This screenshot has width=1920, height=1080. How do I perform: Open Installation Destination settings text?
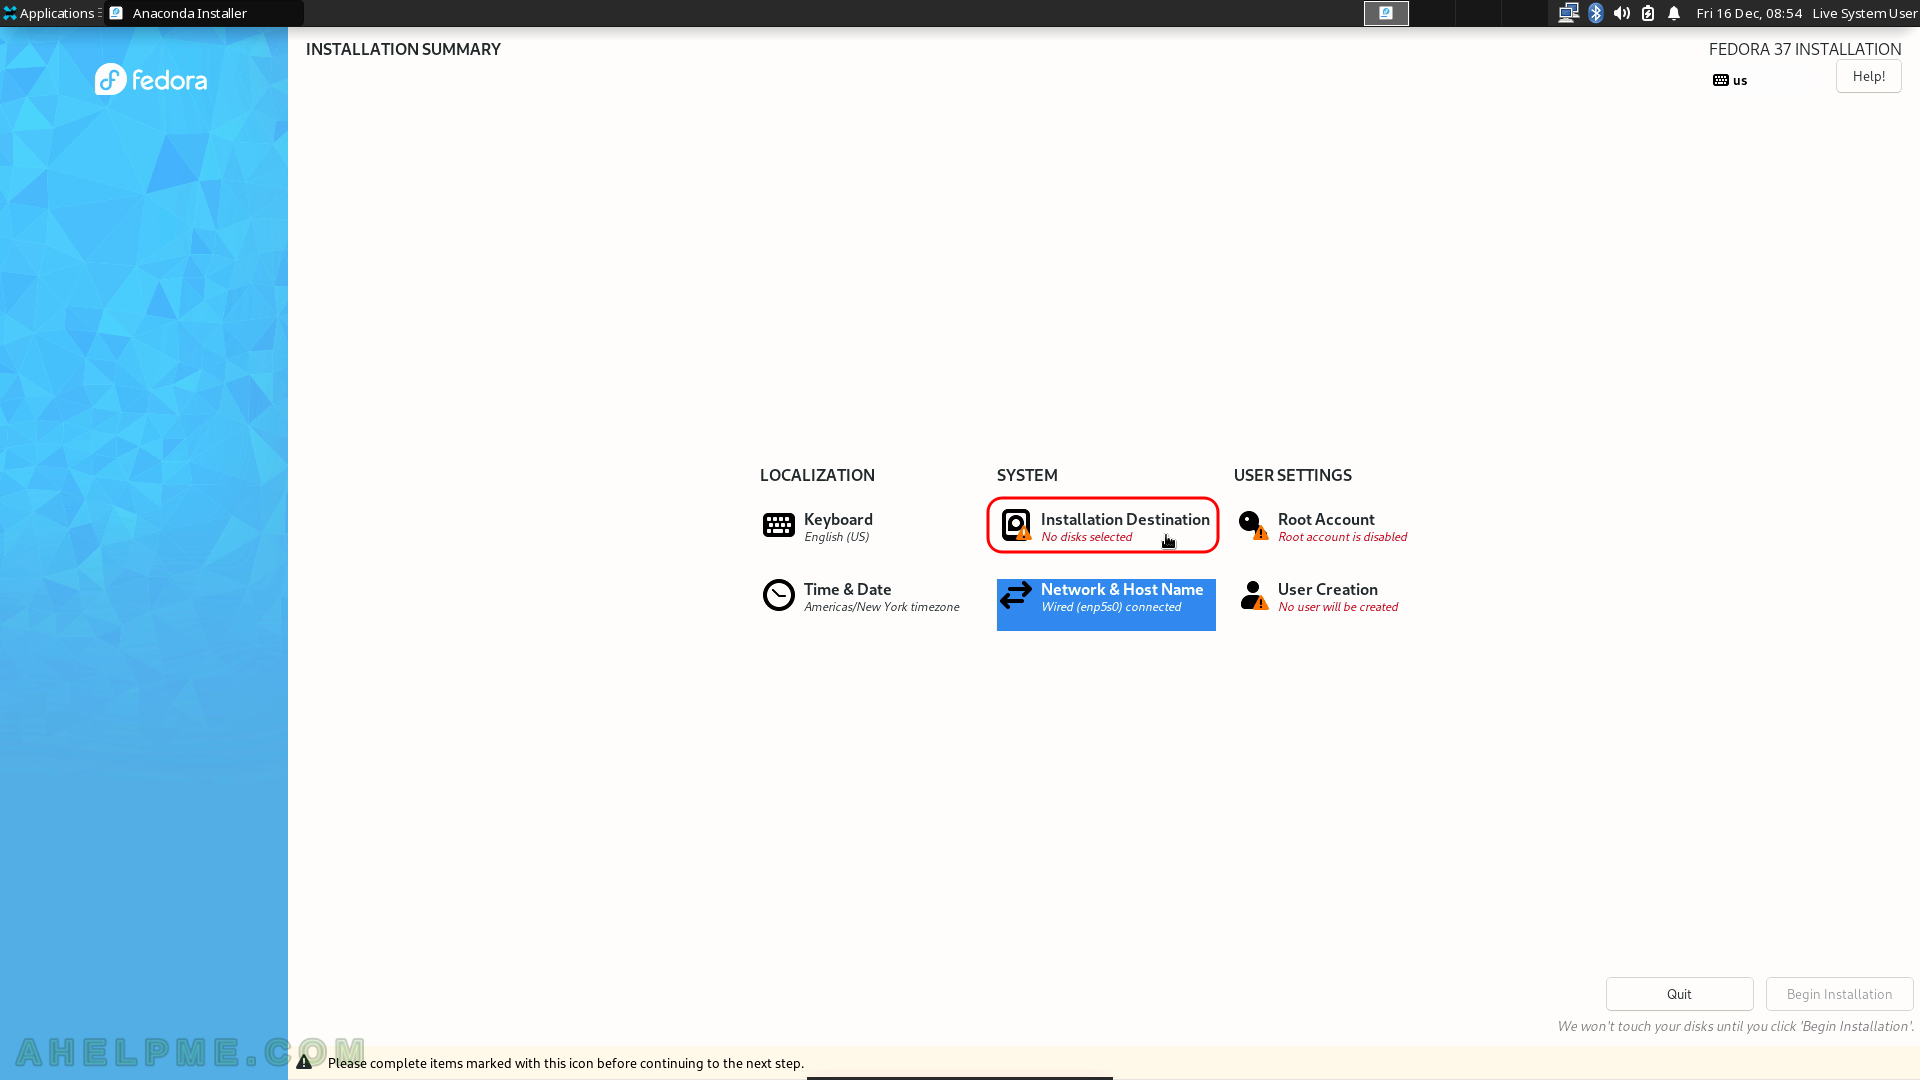1125,520
